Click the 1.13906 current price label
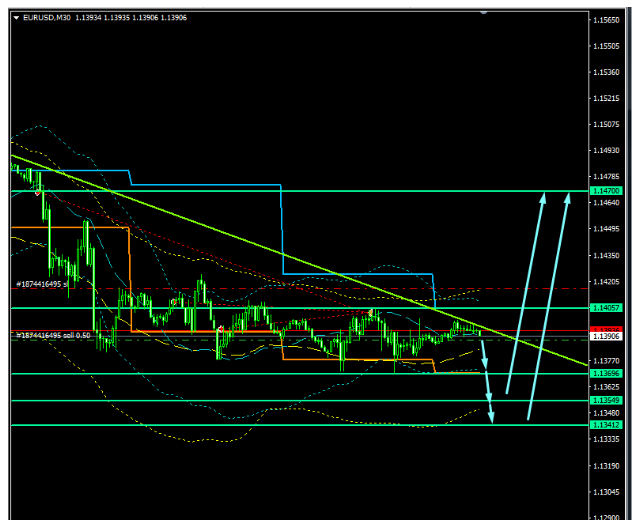 [606, 337]
